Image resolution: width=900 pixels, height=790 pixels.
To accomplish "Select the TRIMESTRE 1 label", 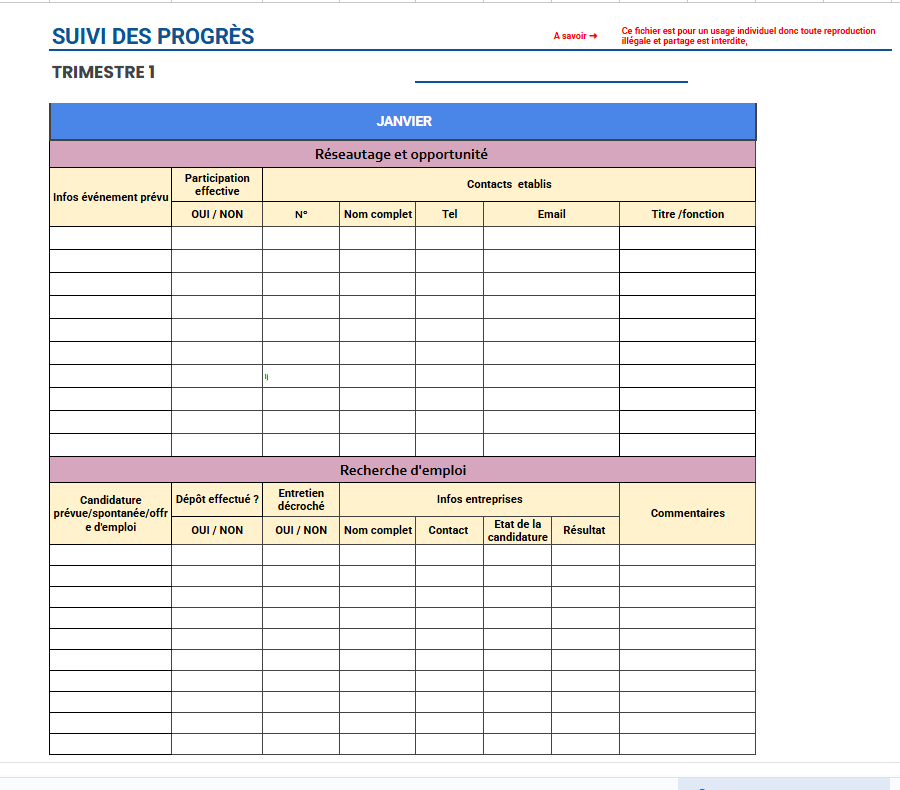I will (101, 72).
